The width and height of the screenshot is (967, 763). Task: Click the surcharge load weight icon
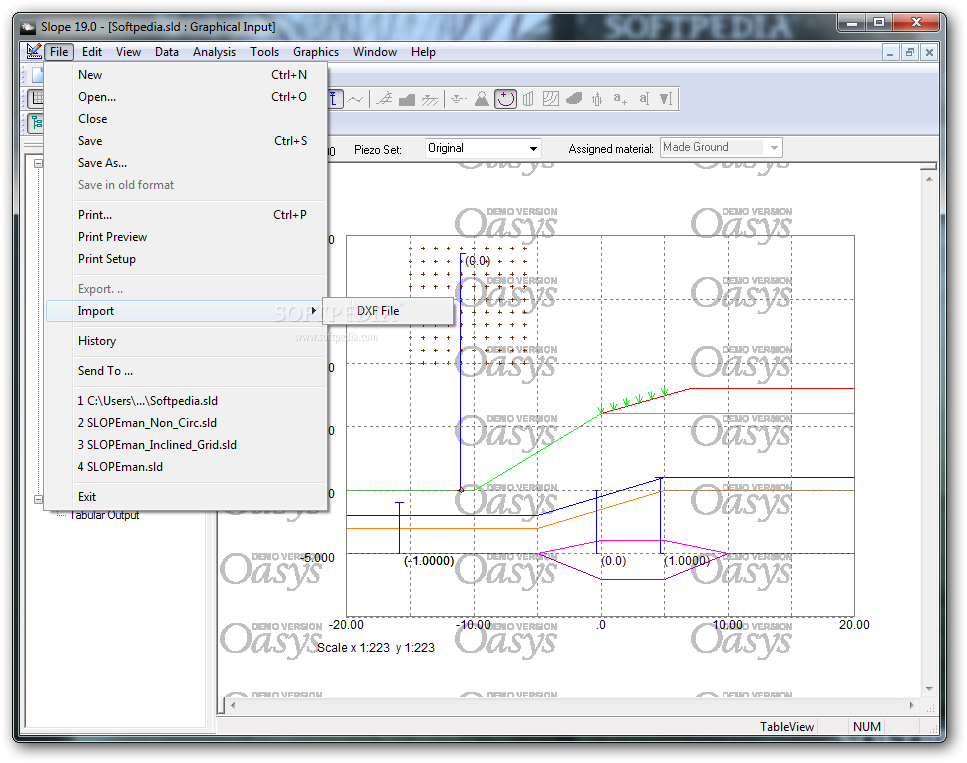coord(482,99)
